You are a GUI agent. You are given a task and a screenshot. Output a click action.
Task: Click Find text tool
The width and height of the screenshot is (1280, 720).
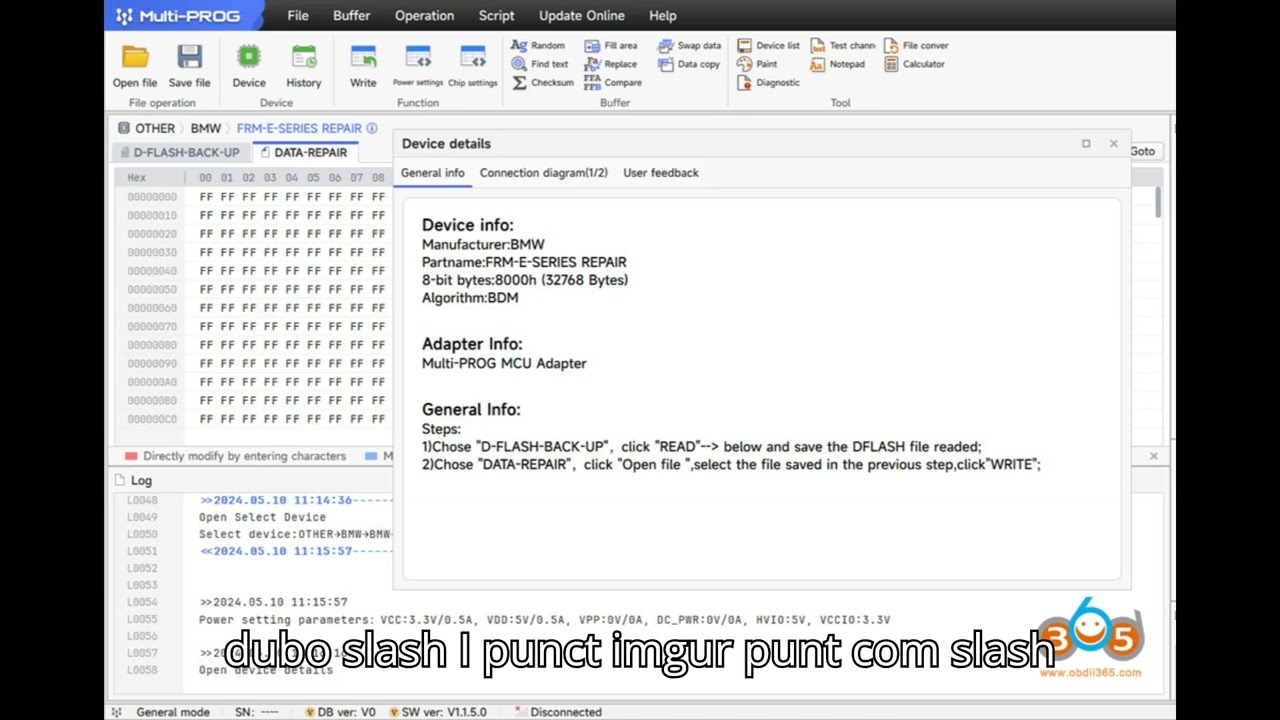[540, 64]
